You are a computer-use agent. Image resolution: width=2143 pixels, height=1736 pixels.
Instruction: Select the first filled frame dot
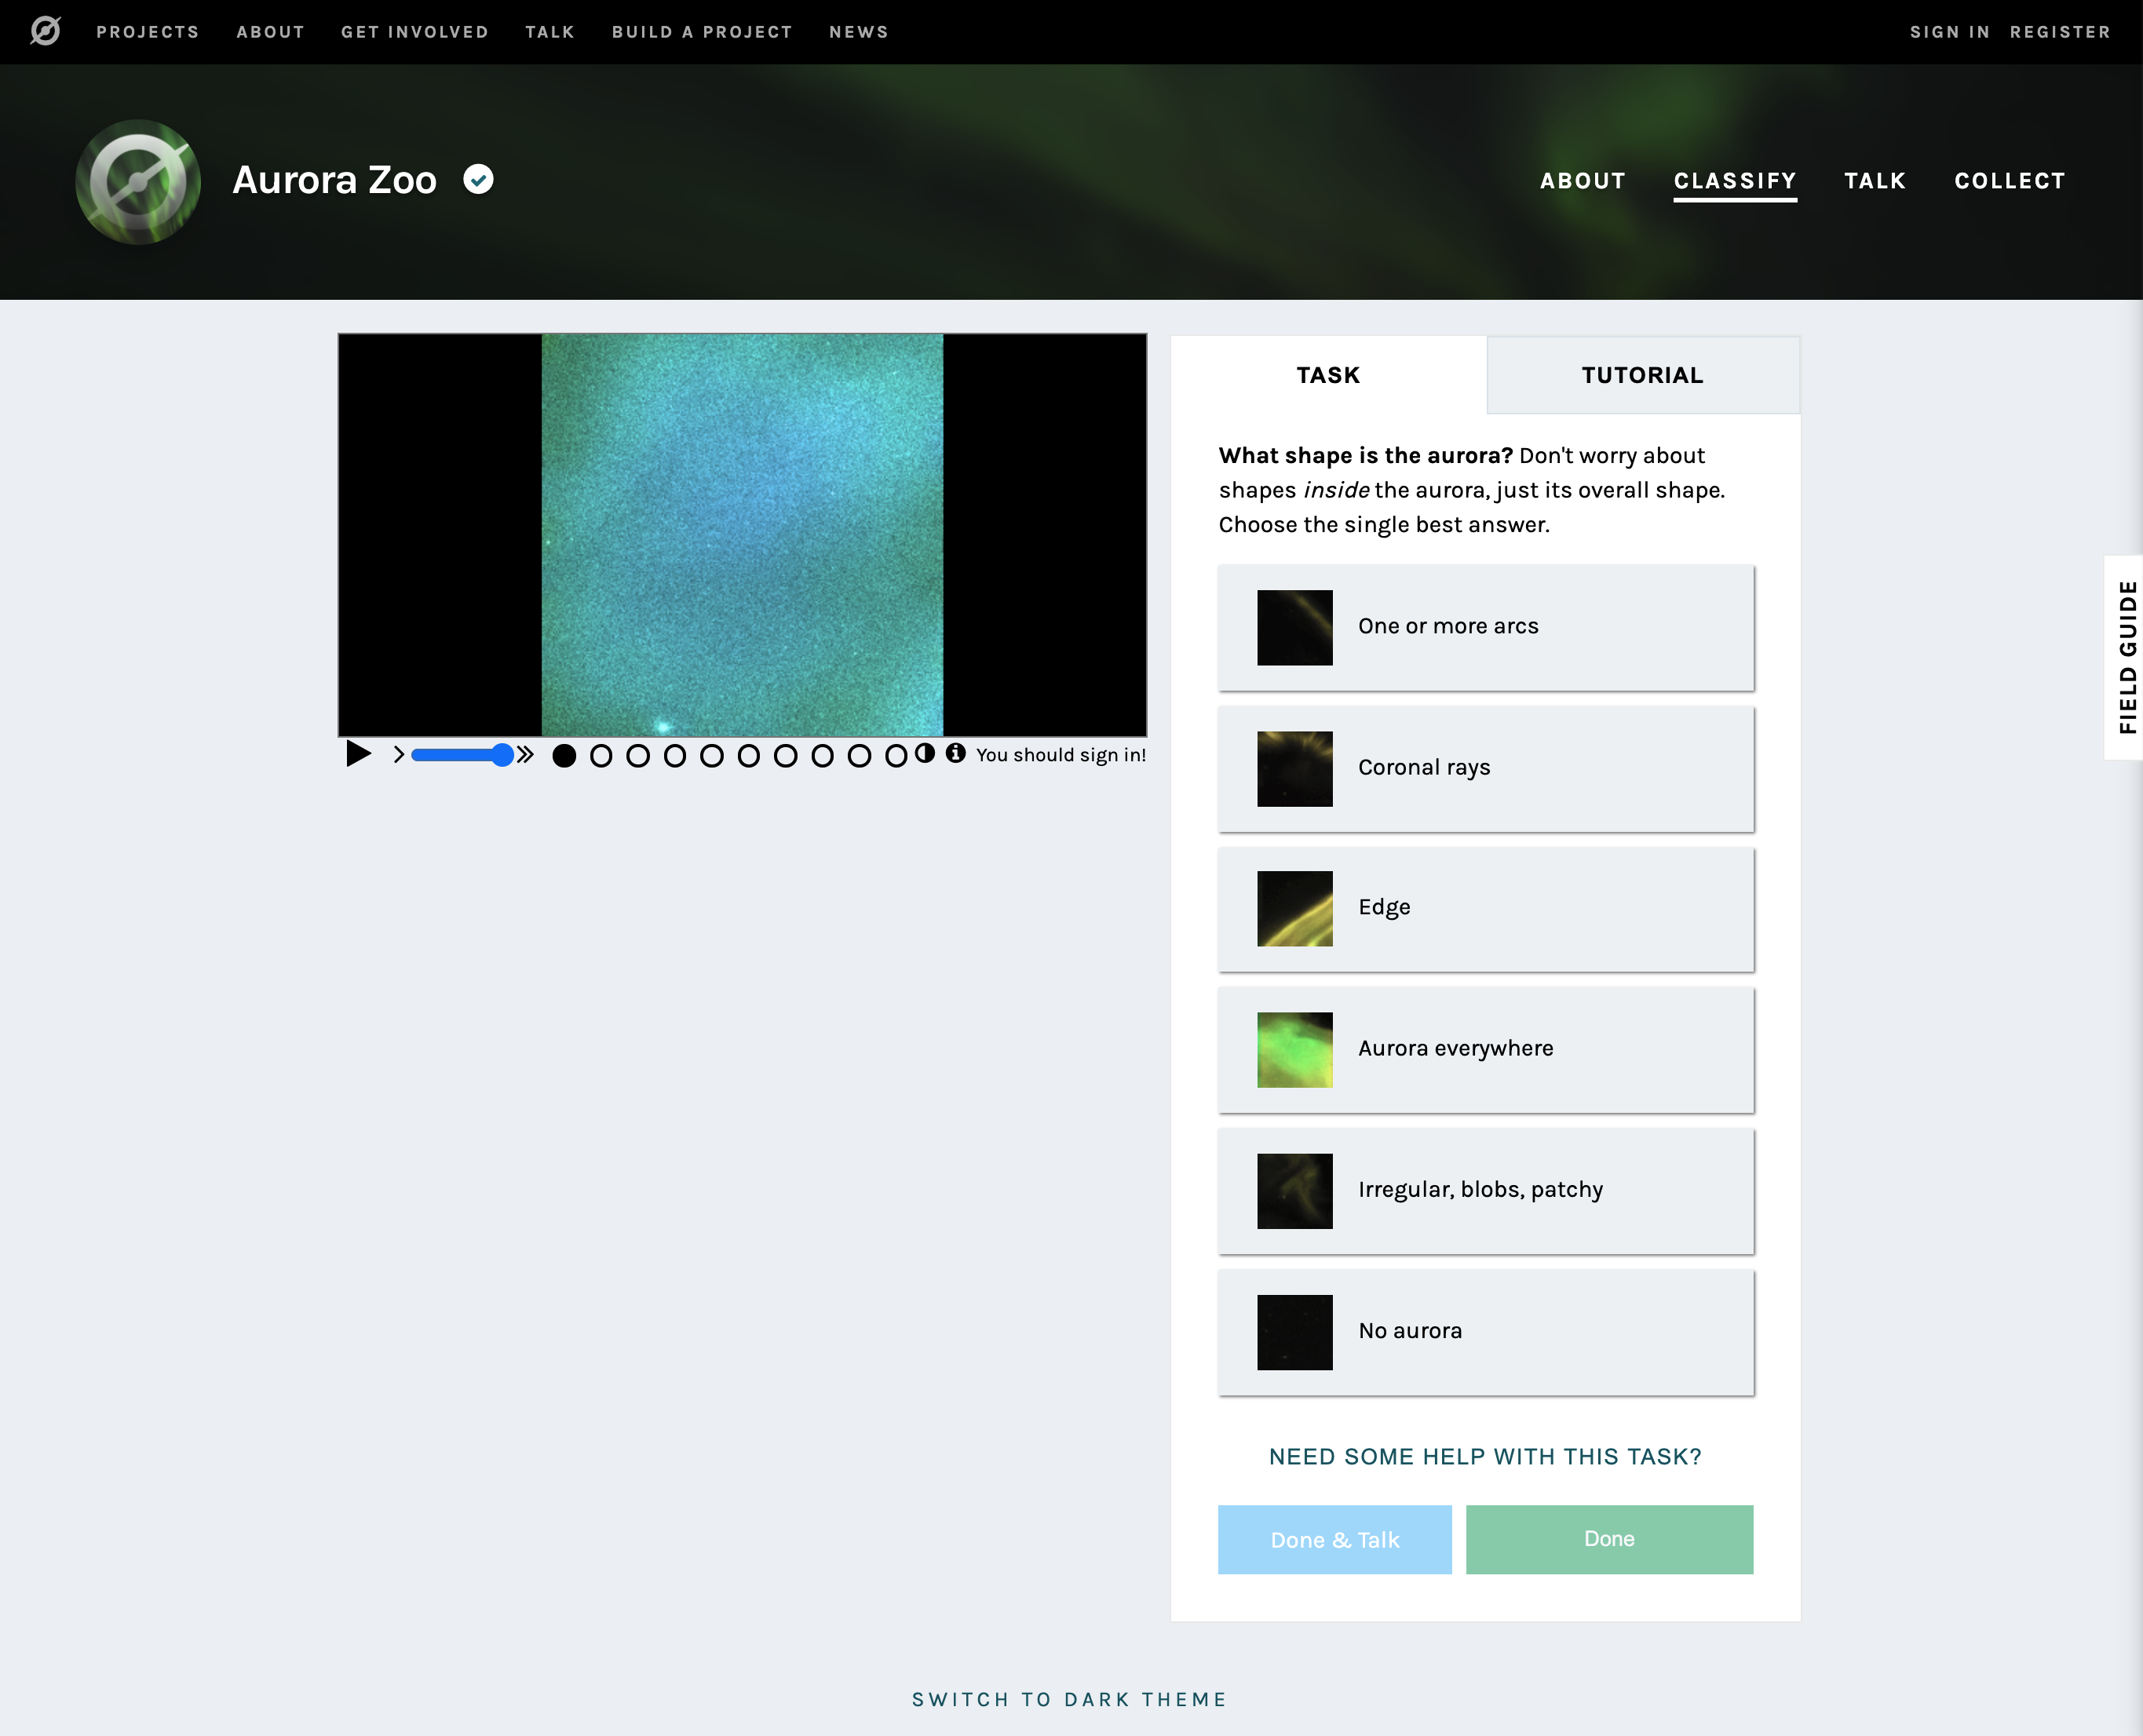click(564, 756)
